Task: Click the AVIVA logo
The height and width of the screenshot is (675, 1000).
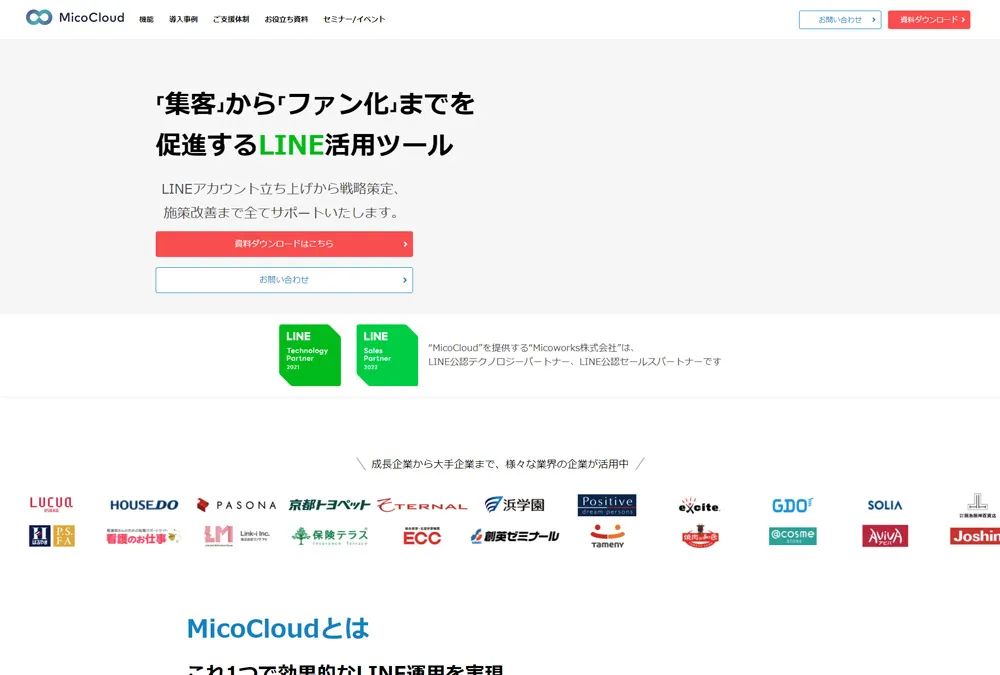Action: 885,536
